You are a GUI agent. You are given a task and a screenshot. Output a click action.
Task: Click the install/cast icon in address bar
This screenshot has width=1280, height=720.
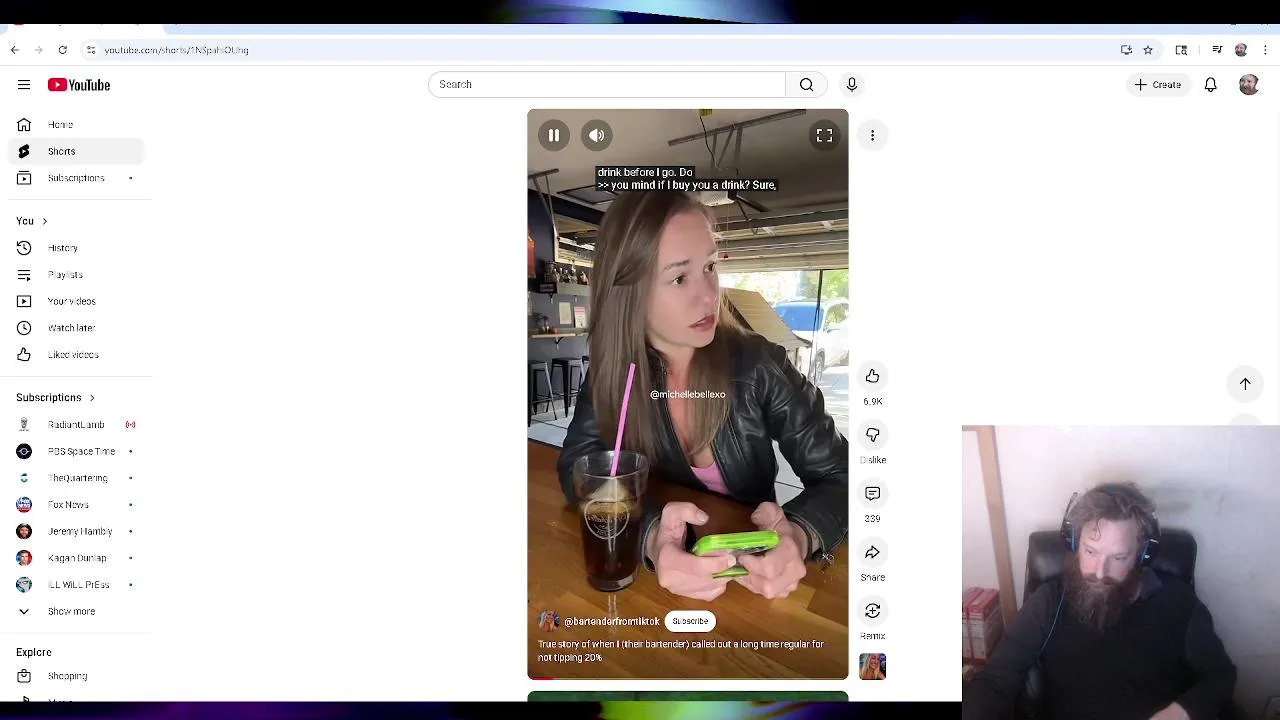pyautogui.click(x=1126, y=50)
